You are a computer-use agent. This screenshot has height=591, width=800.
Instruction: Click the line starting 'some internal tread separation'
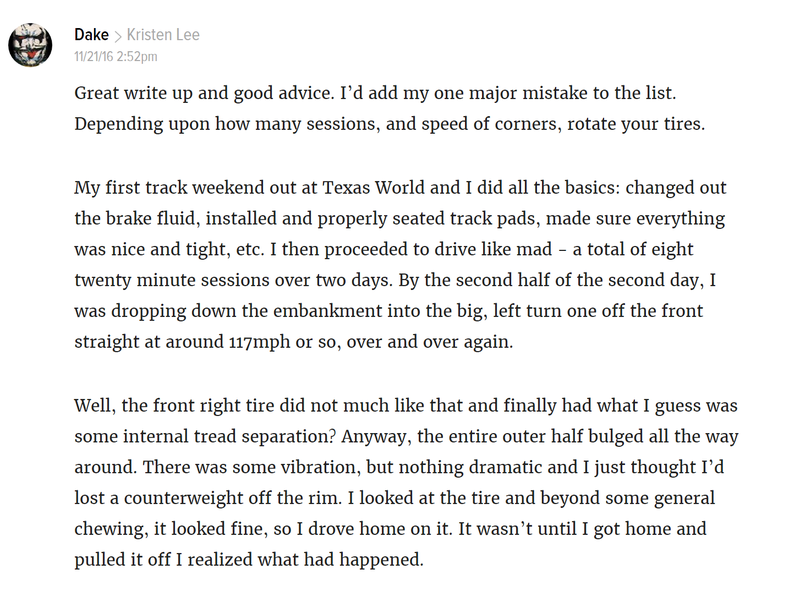tap(406, 436)
